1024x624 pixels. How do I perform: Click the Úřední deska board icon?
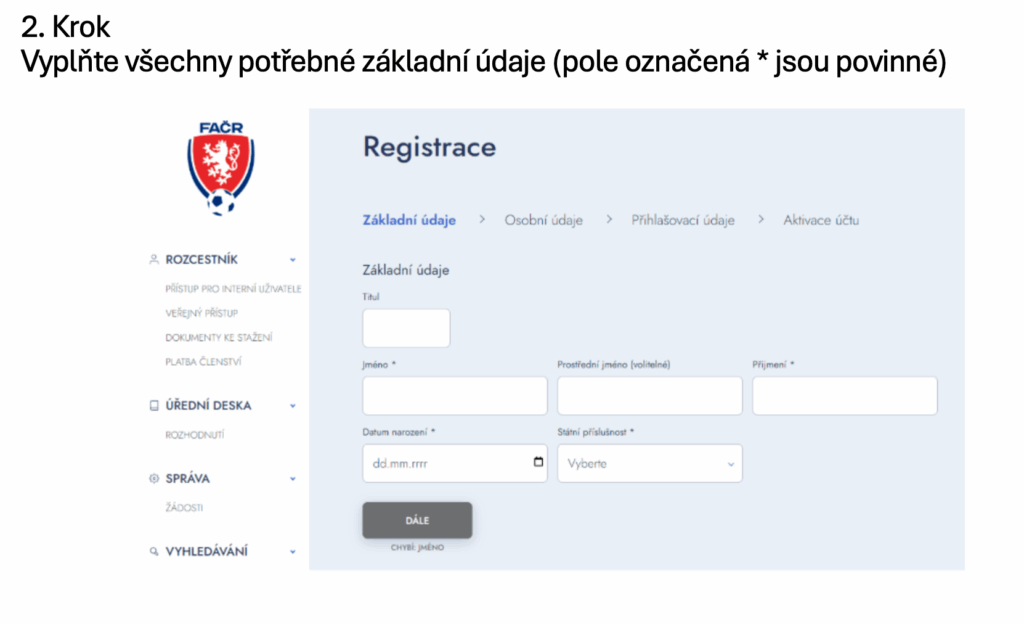[x=154, y=406]
